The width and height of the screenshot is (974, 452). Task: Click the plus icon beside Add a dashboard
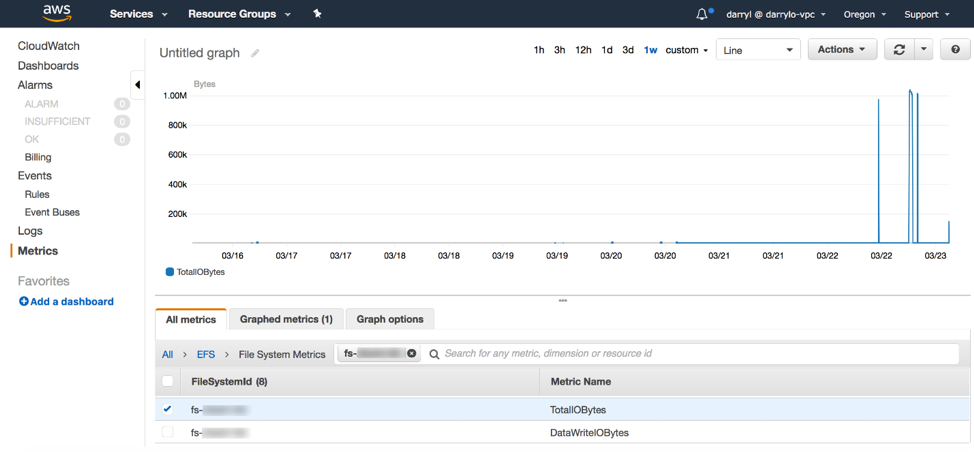(x=24, y=302)
